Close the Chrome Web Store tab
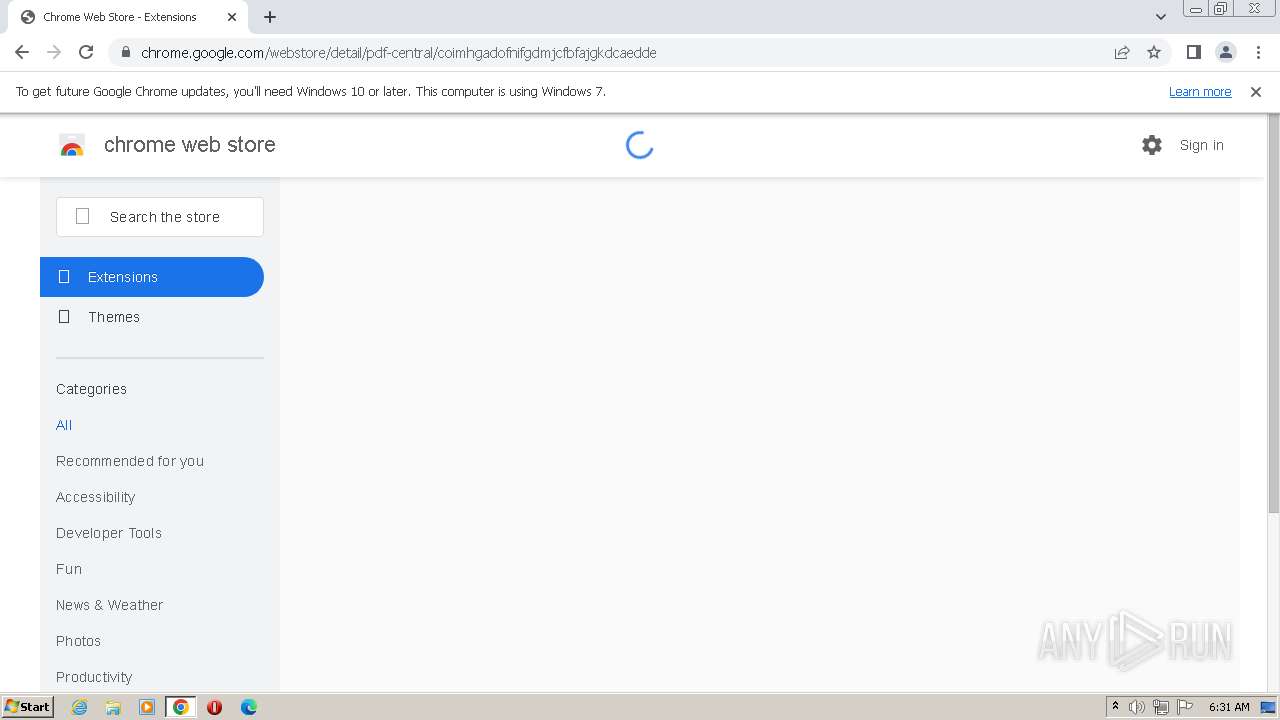 pos(232,17)
